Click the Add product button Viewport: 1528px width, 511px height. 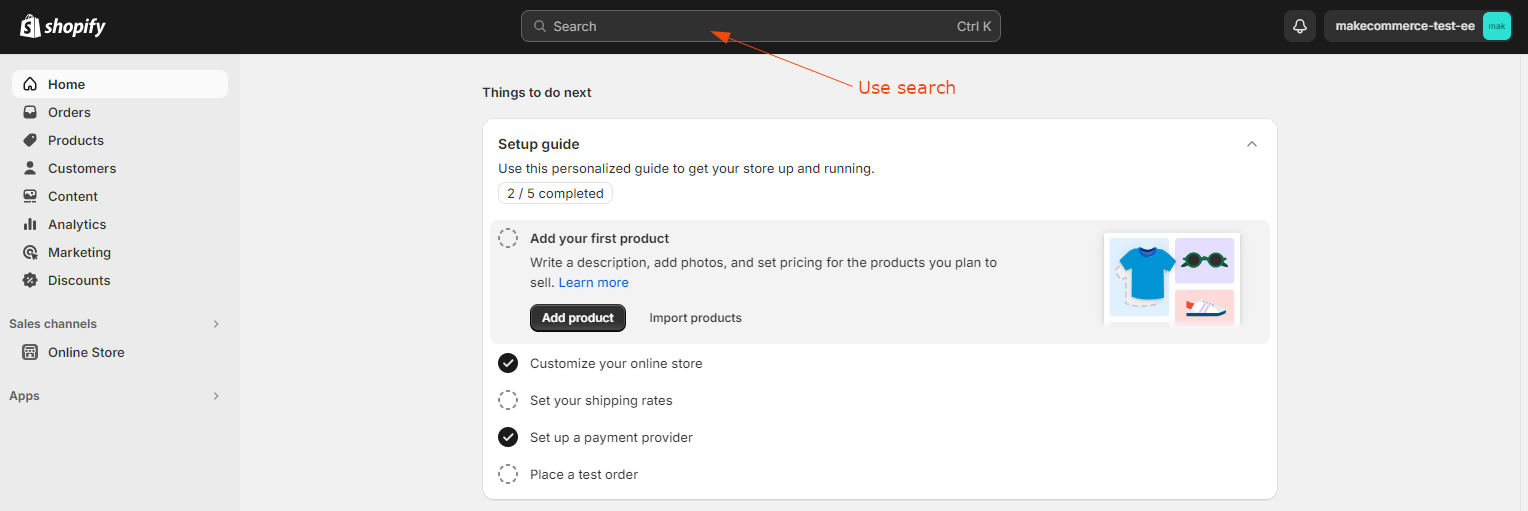578,318
